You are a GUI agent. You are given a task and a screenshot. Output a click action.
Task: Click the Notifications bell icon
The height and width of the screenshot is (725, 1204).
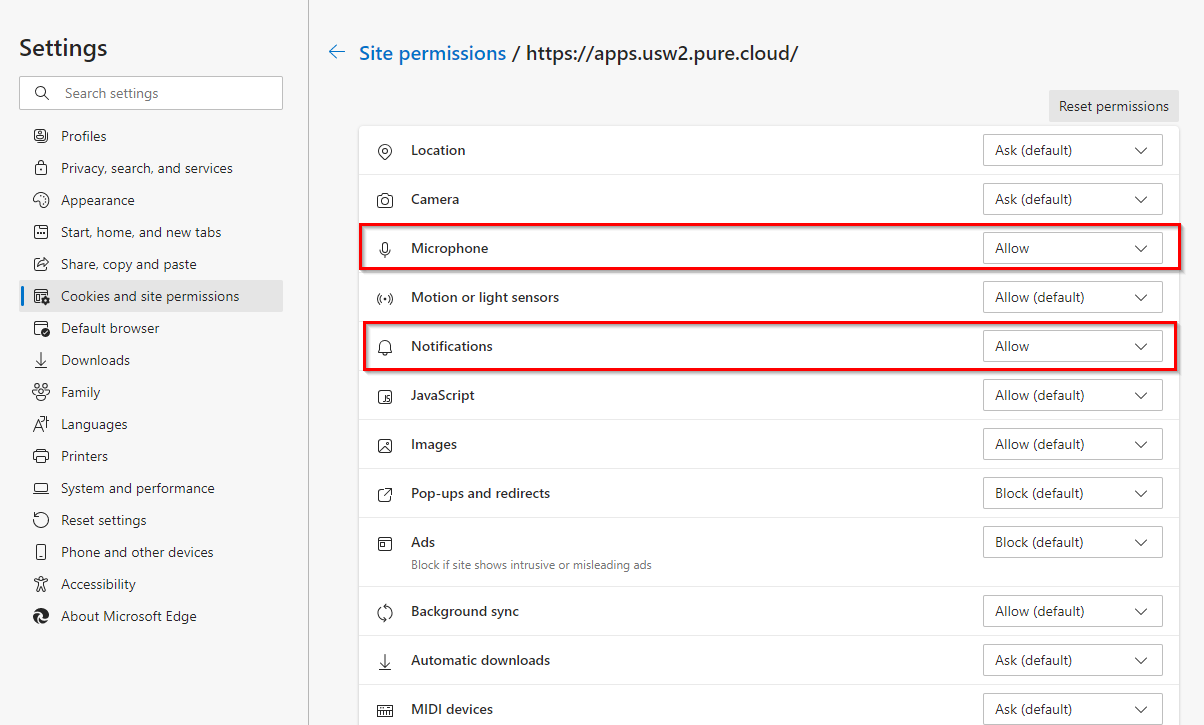coord(385,347)
